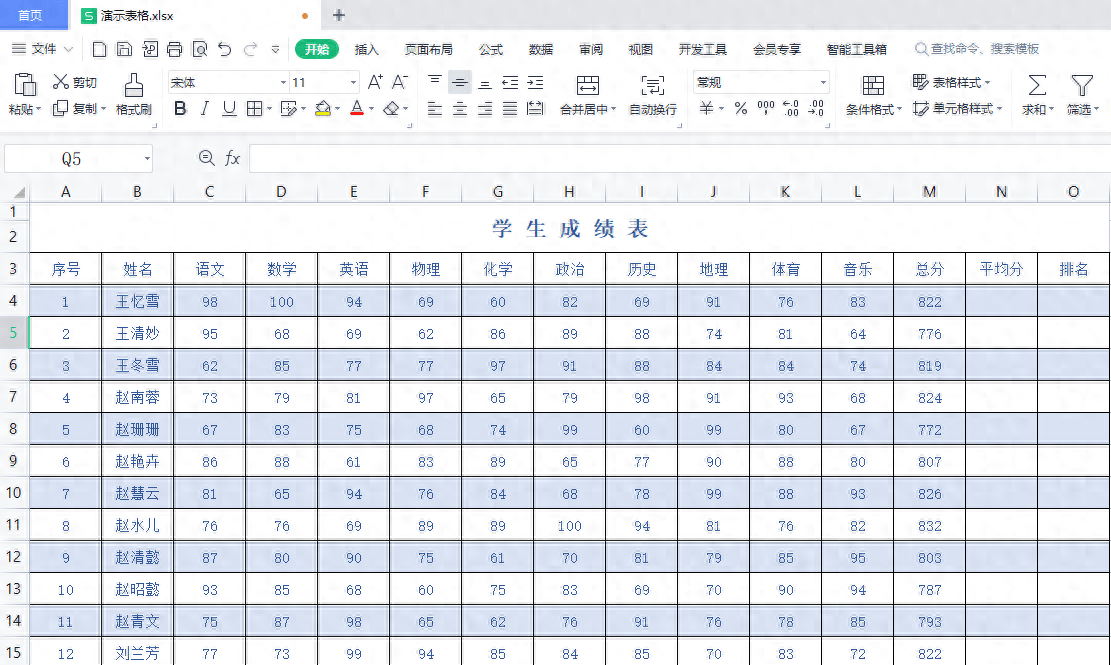Open the 文件 menu dropdown
1111x665 pixels.
43,49
